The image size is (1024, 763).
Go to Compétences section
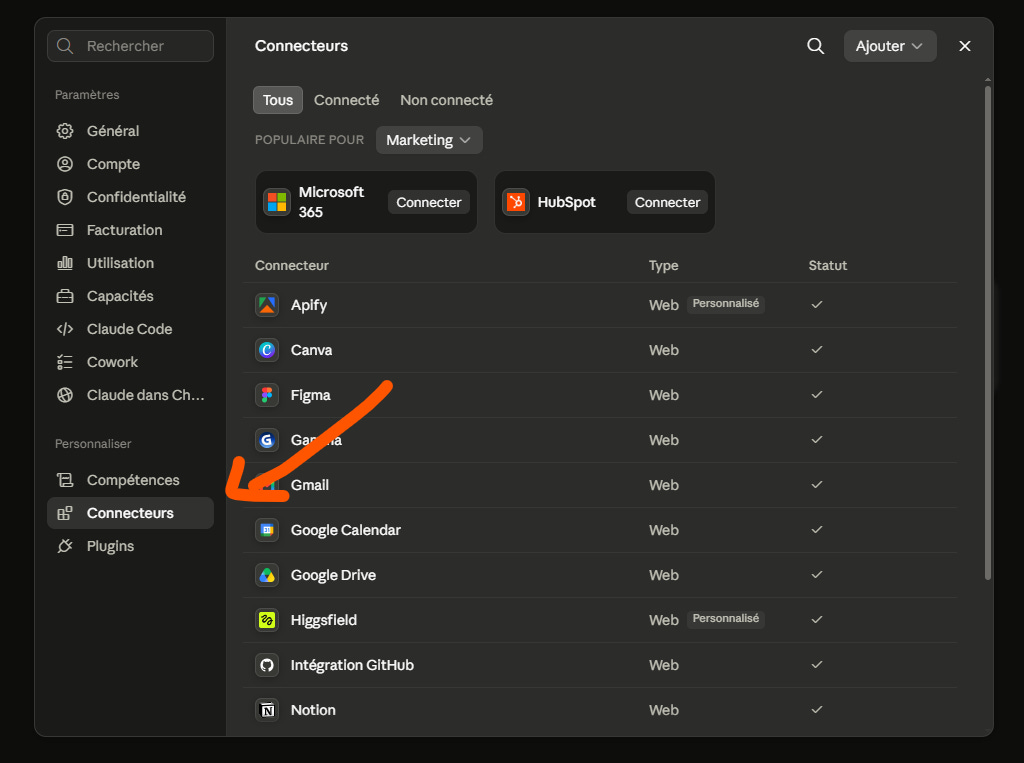(x=130, y=479)
